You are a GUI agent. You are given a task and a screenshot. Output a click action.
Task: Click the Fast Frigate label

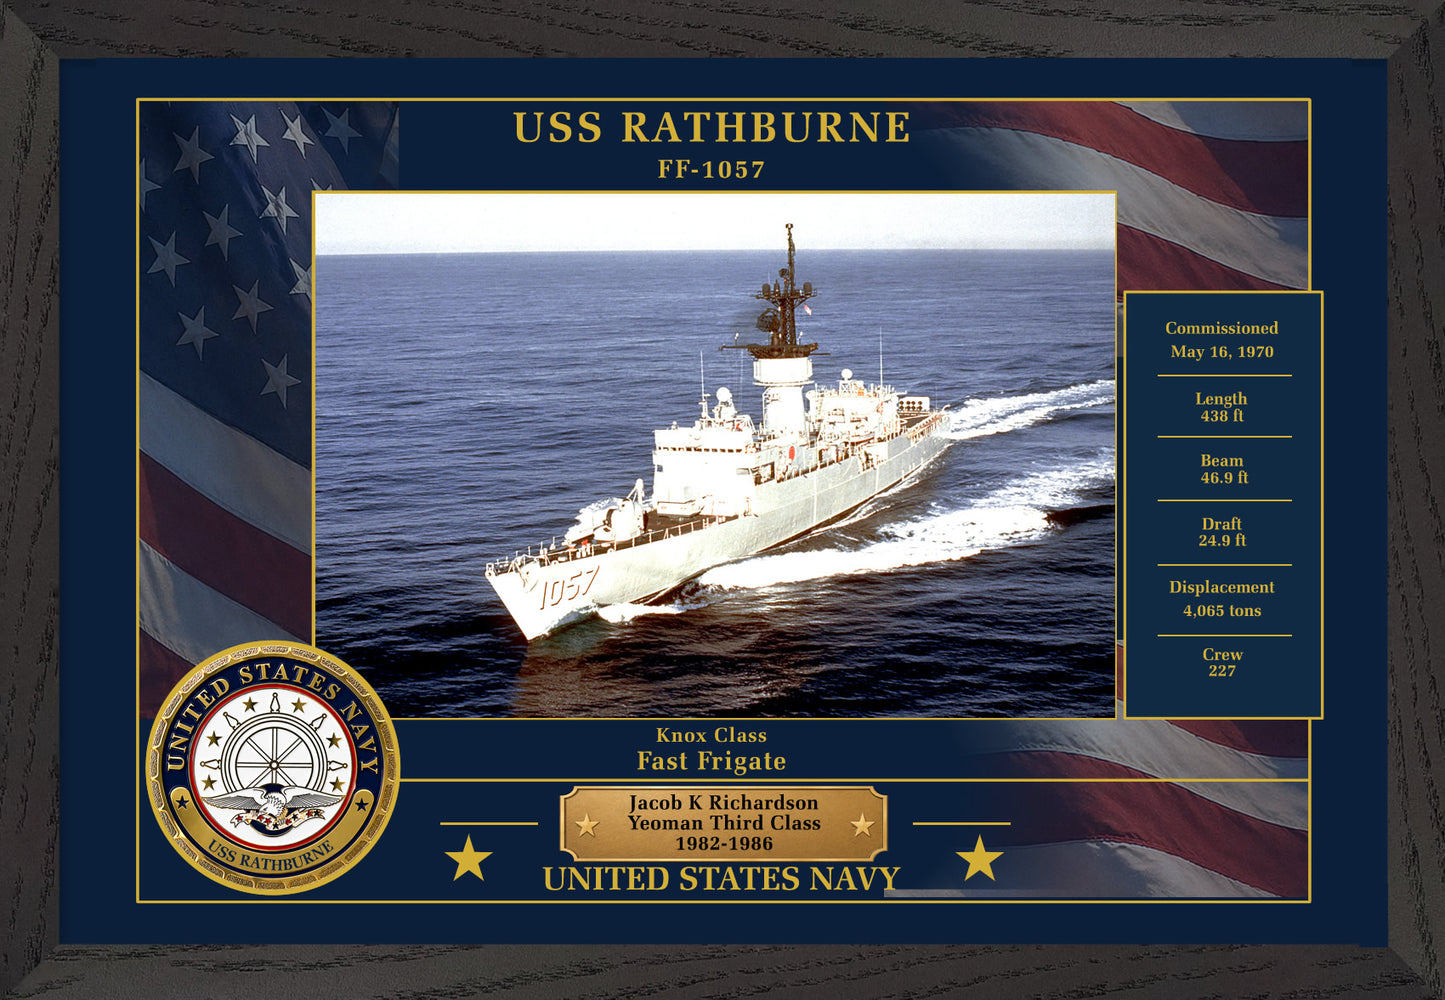[x=711, y=761]
